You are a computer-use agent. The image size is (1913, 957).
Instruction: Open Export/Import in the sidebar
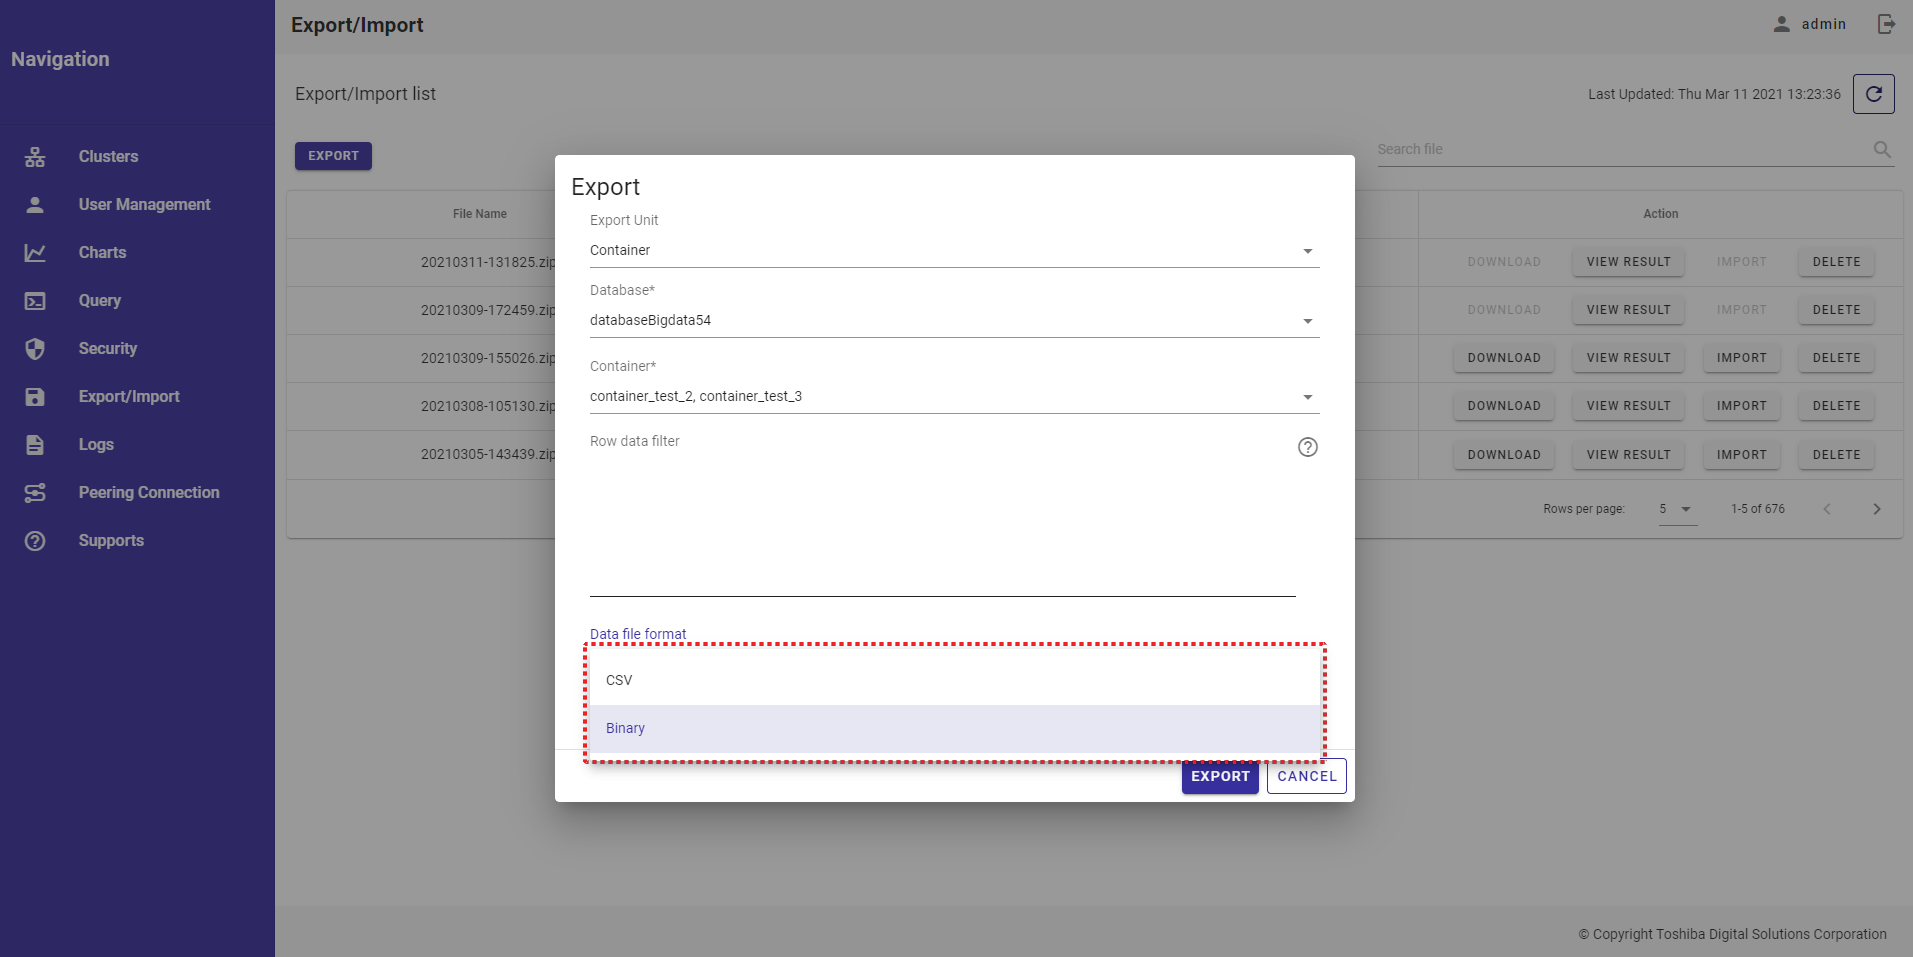click(x=129, y=396)
